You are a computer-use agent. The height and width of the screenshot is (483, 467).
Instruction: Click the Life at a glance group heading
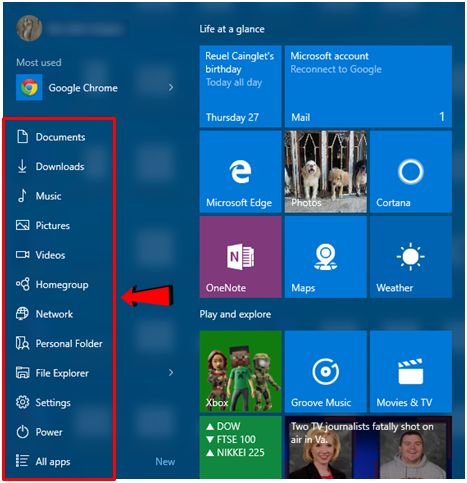[x=232, y=29]
